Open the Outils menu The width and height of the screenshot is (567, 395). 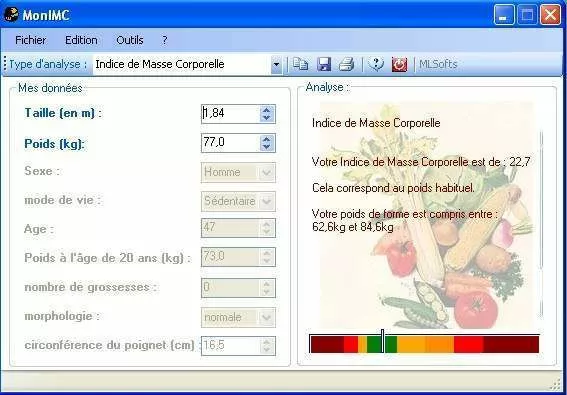(x=130, y=40)
